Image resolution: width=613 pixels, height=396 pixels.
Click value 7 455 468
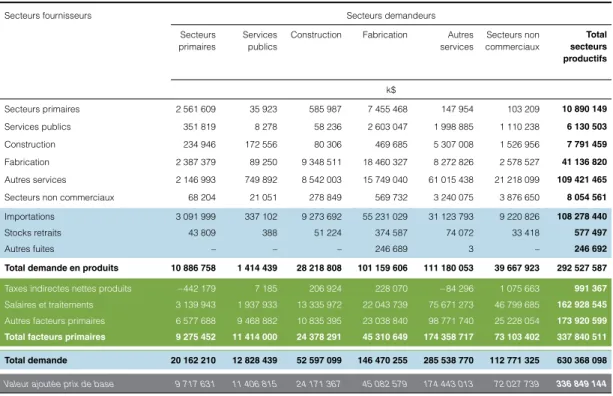click(387, 109)
